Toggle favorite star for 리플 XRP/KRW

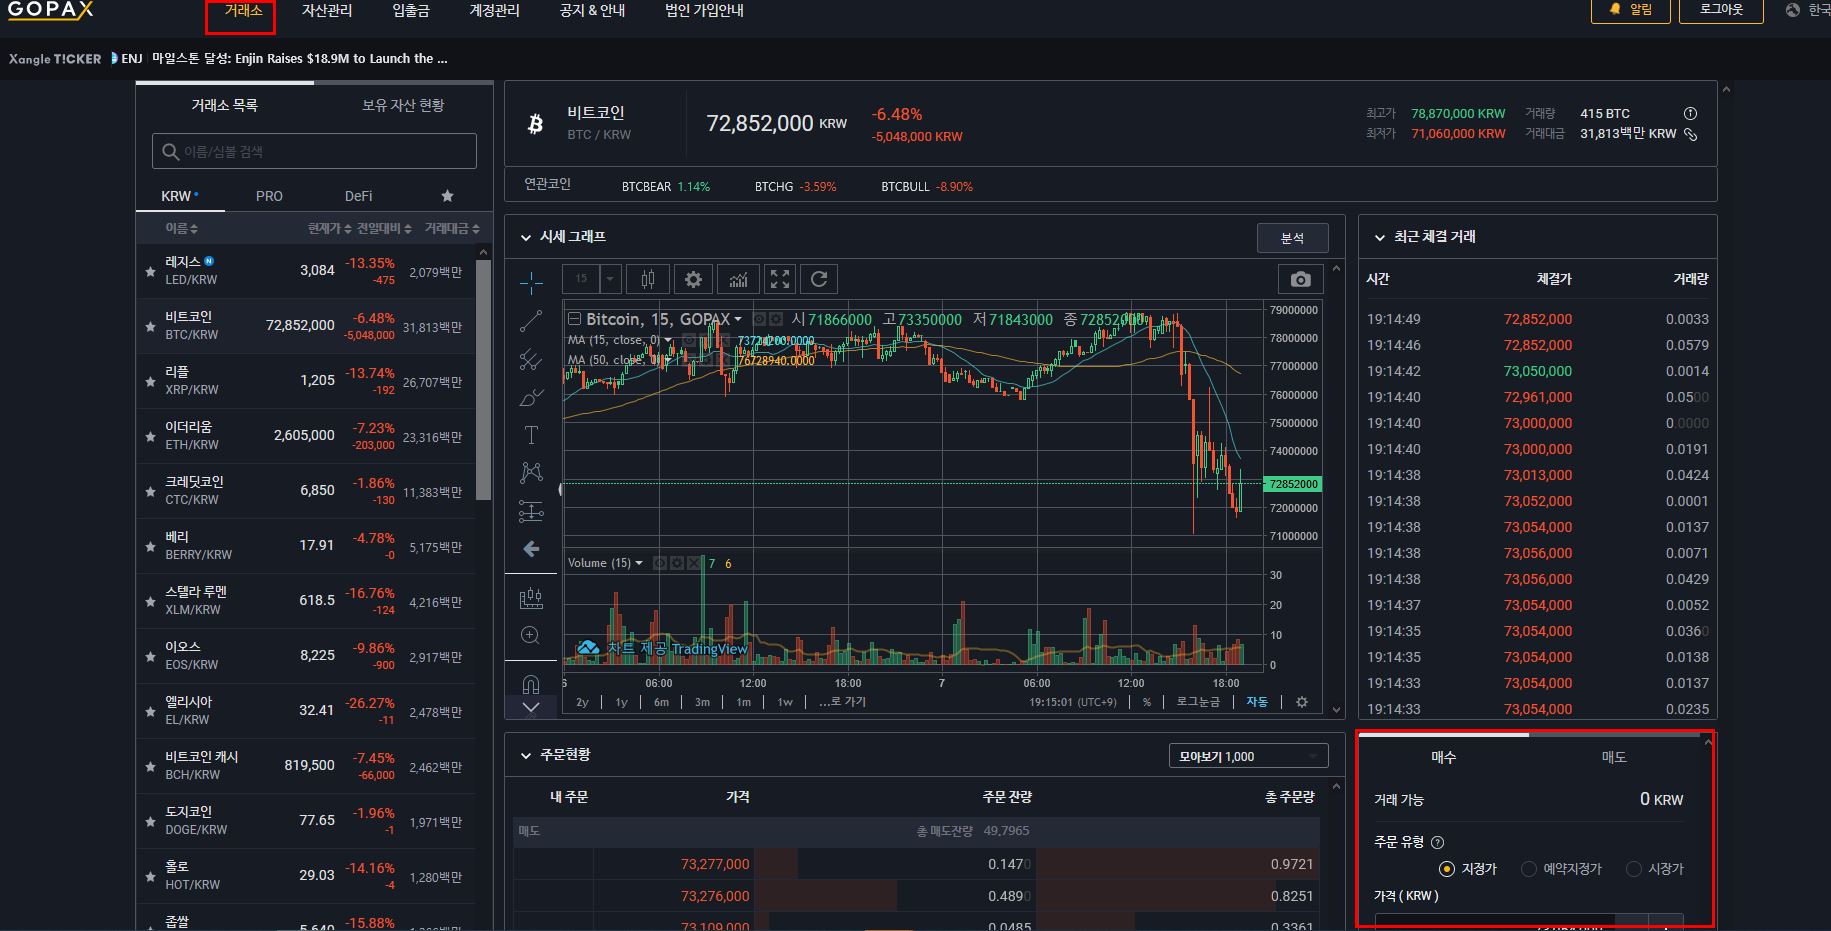[150, 381]
